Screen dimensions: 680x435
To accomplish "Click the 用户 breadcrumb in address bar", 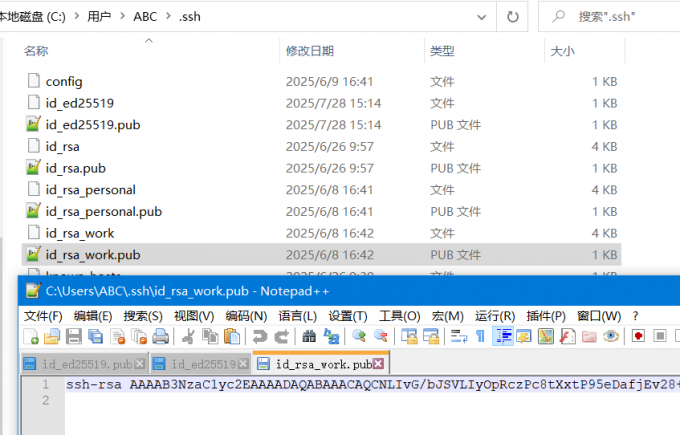I will click(x=99, y=16).
